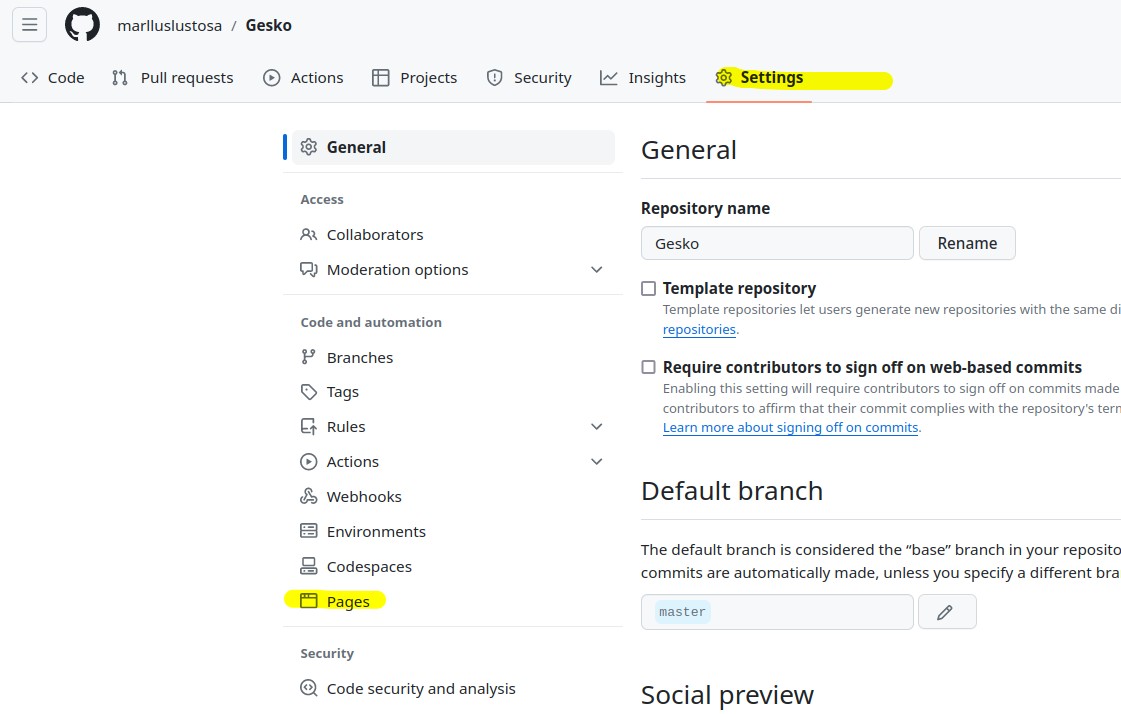Click the Rename button
This screenshot has height=714, width=1121.
[x=966, y=242]
